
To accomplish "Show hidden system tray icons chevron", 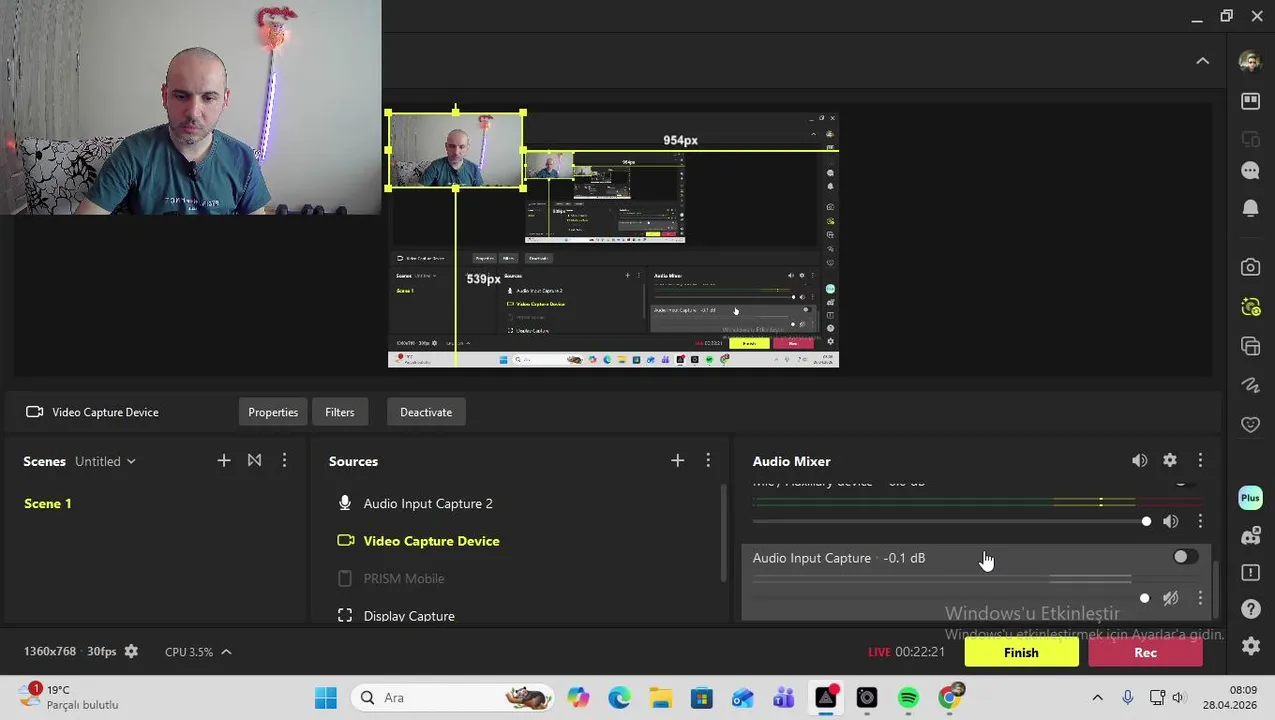I will (1097, 697).
